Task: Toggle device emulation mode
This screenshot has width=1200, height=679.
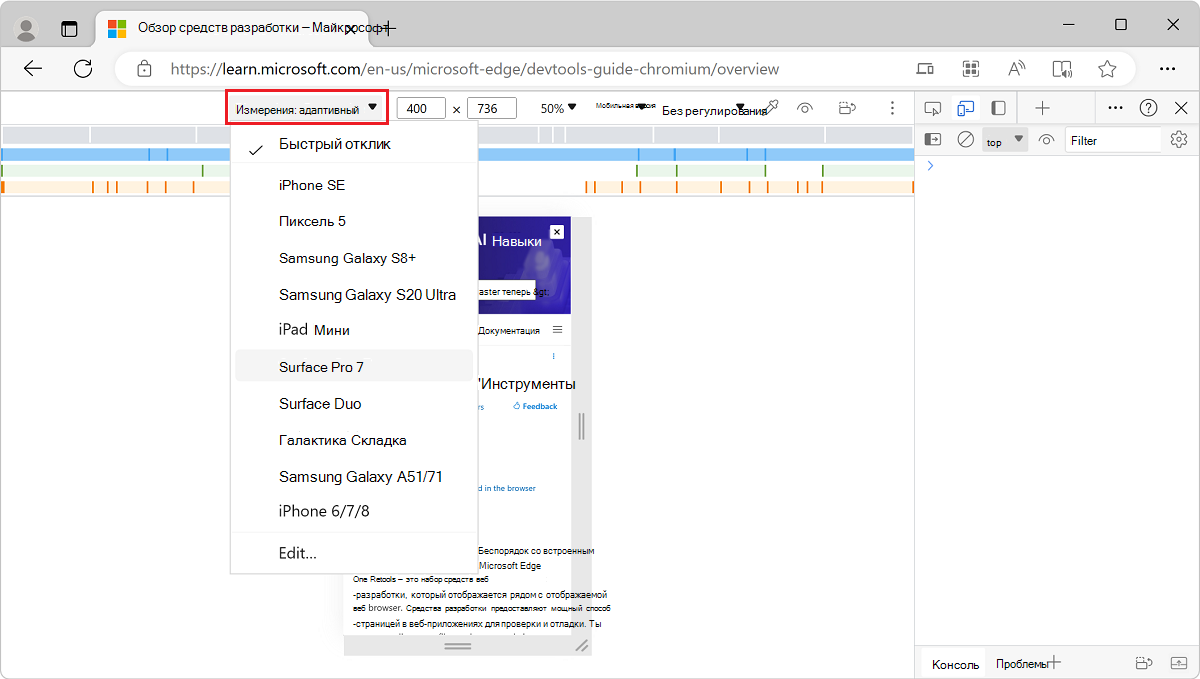Action: (x=965, y=108)
